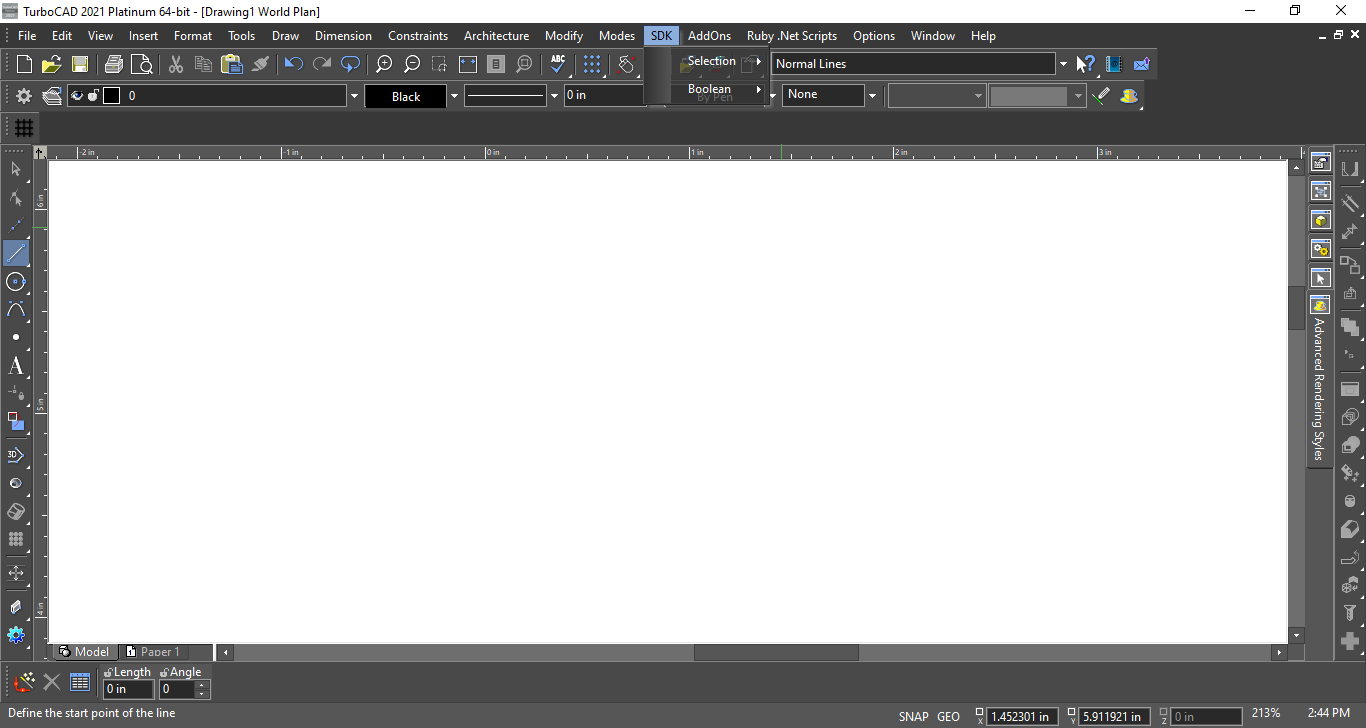Click the cancel X in inspector bar
Screen dimensions: 1366x728
[52, 683]
